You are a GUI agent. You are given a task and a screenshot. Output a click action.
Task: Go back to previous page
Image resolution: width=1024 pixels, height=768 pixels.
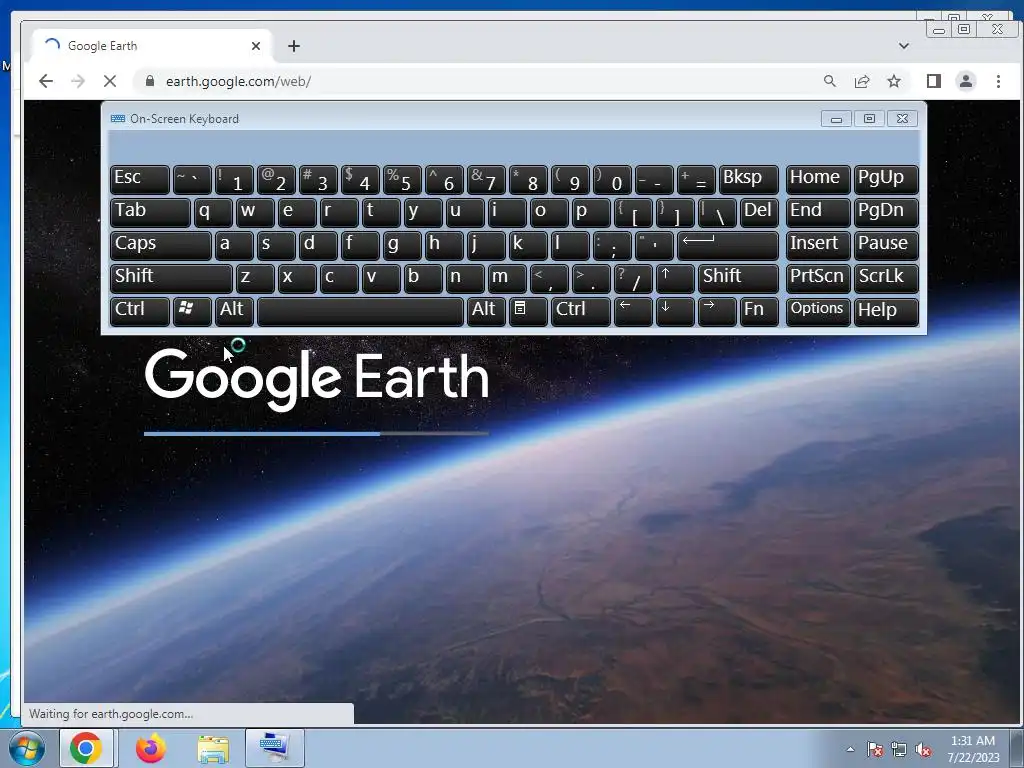tap(46, 81)
